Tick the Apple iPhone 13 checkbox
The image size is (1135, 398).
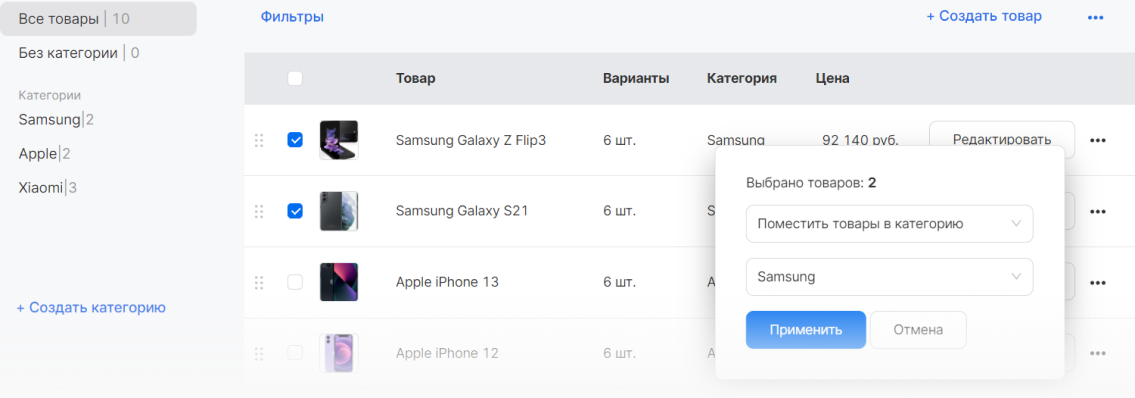click(295, 282)
